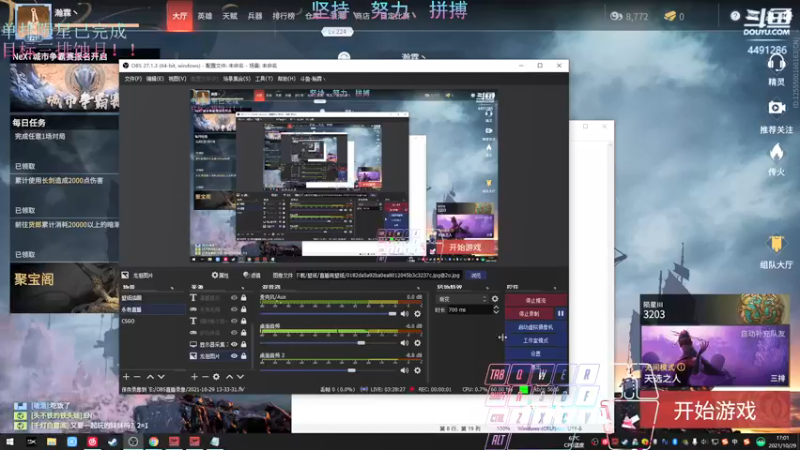Click 启动虚拟摄像机 virtual camera button
Image resolution: width=800 pixels, height=450 pixels.
[x=536, y=327]
